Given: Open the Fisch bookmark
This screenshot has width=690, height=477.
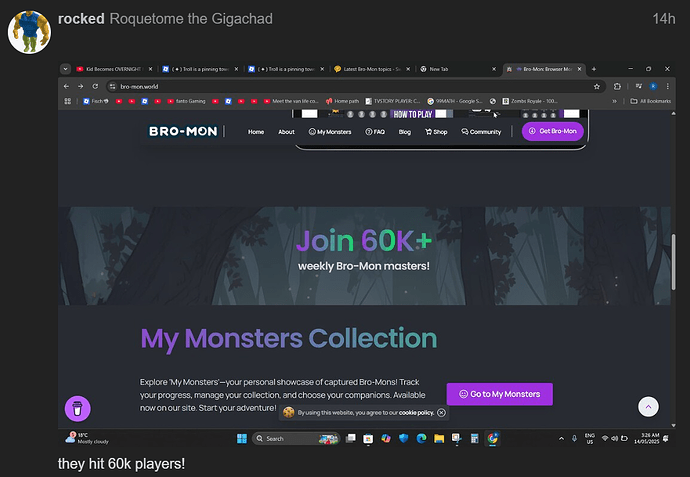Looking at the screenshot, I should point(95,101).
